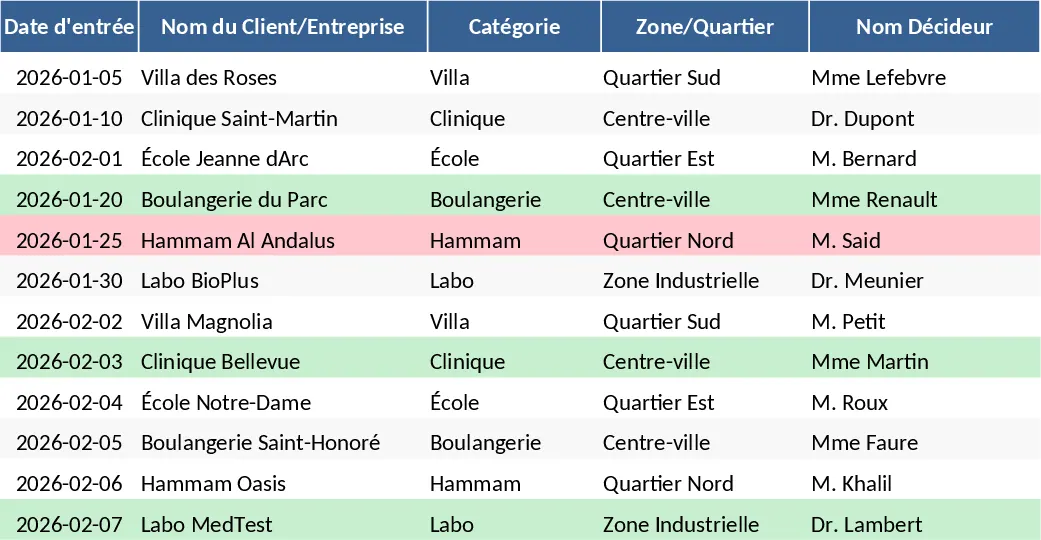This screenshot has width=1041, height=540.
Task: Select the "Zone Industrielle" cell for Dr. Meunier
Action: (x=681, y=281)
